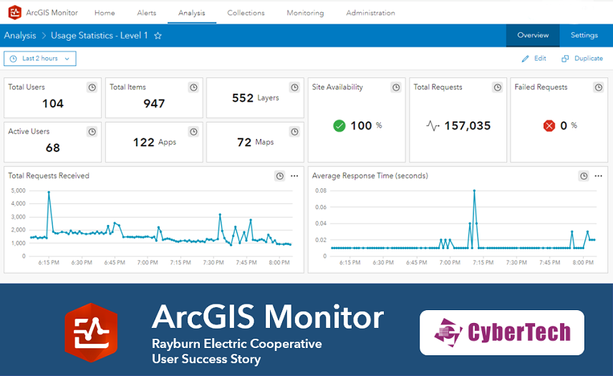Open the Last 2 hours time dropdown
Screen dimensions: 613x376
click(40, 59)
